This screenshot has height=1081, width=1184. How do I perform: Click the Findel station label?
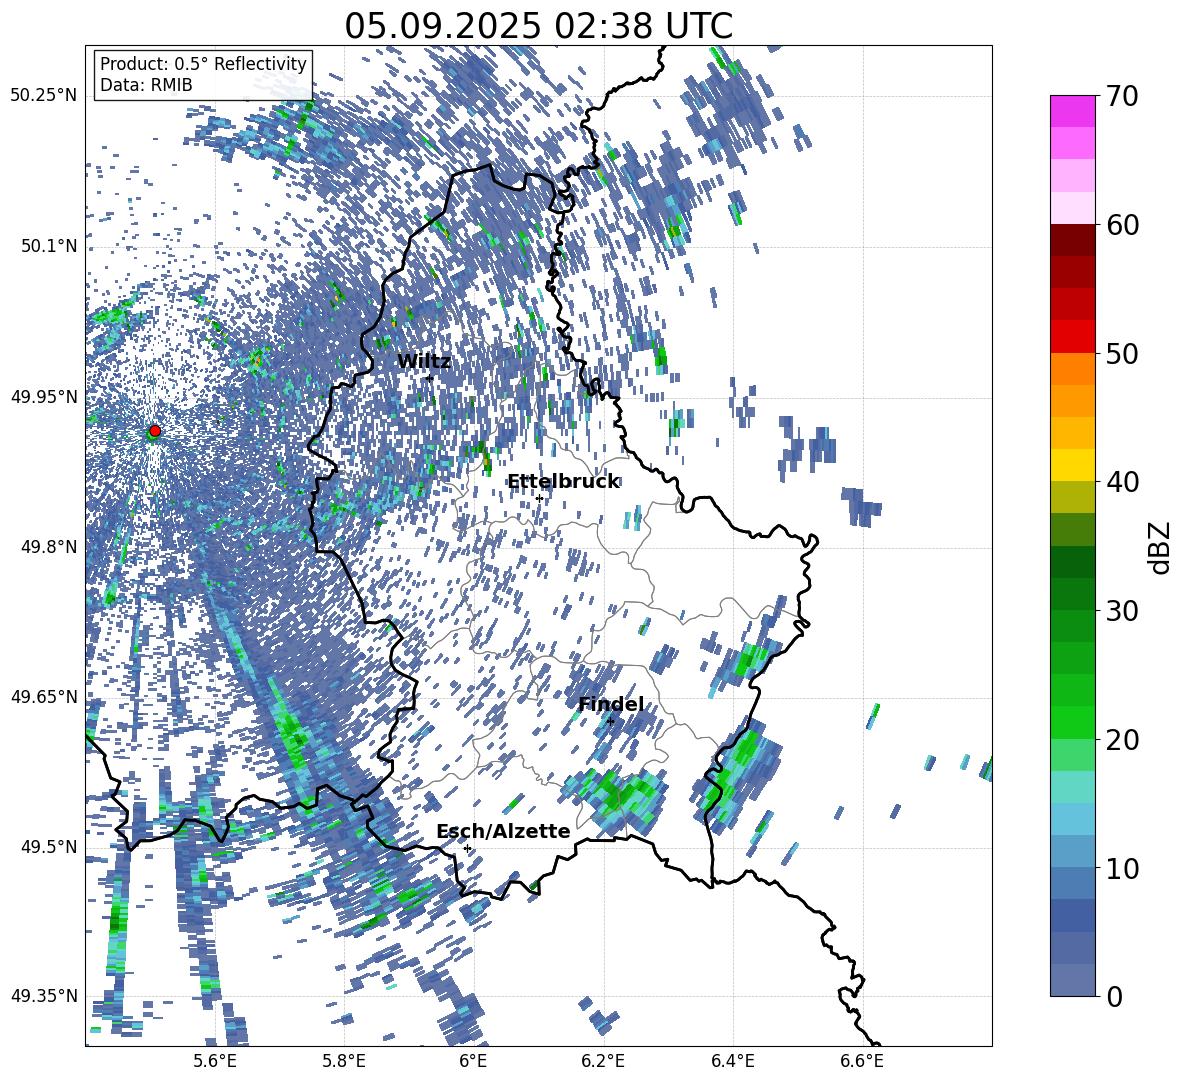(x=611, y=704)
